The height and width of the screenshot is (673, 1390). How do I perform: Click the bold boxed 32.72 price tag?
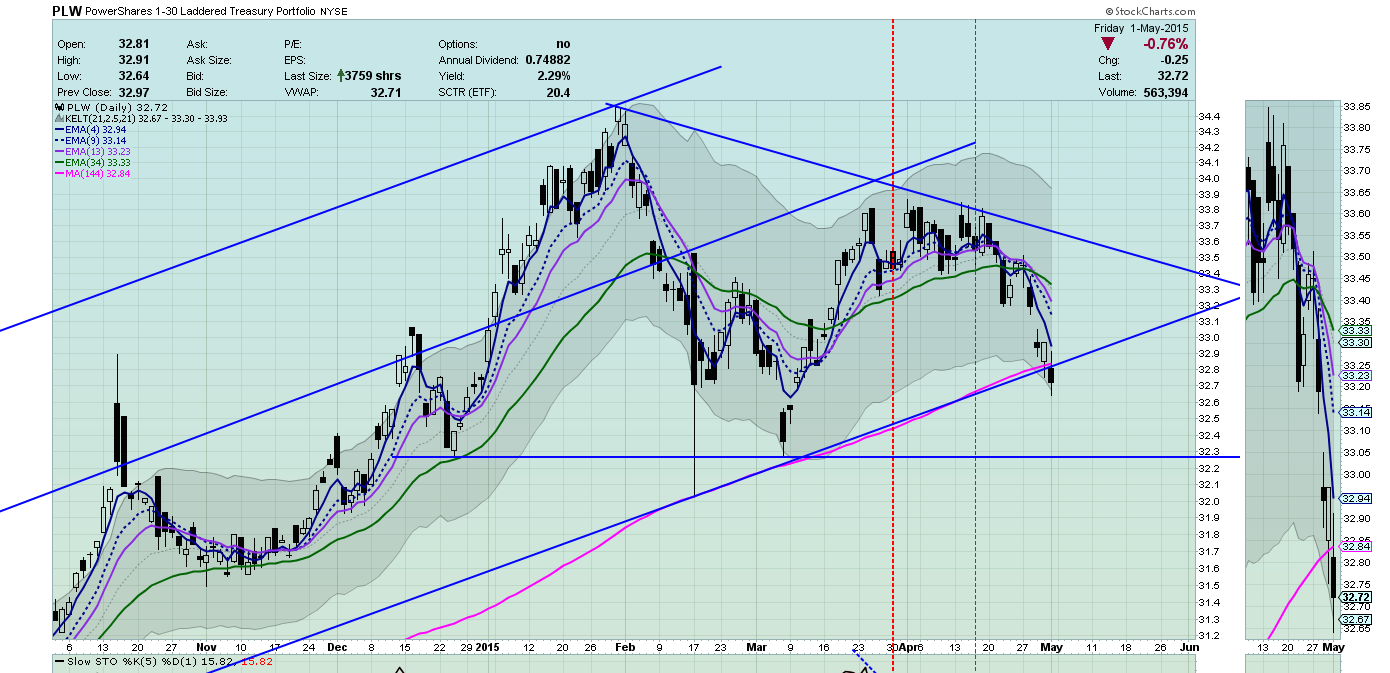point(1356,597)
